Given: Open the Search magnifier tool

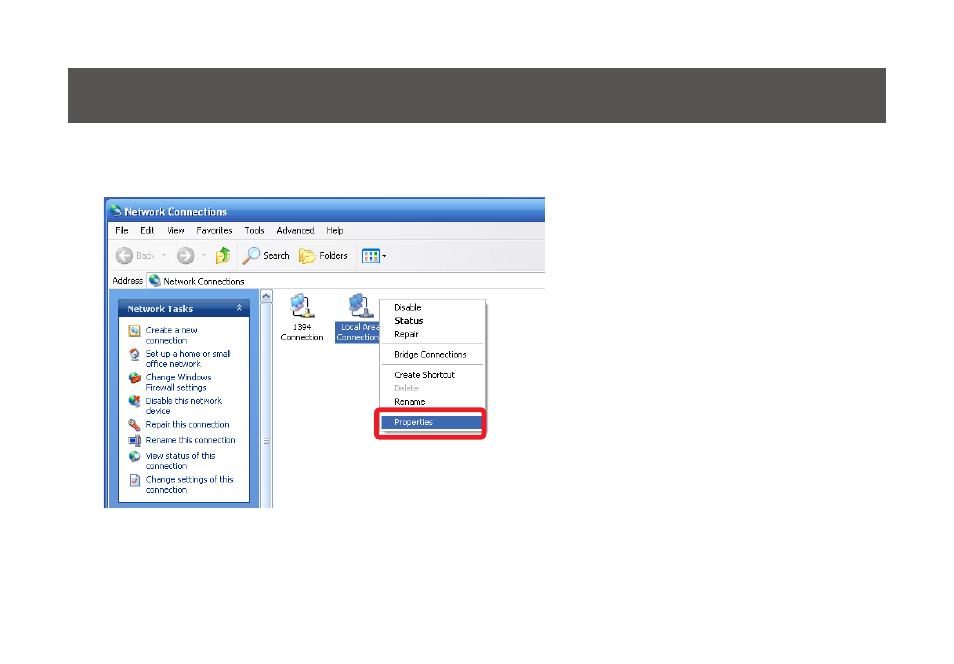Looking at the screenshot, I should click(x=266, y=256).
